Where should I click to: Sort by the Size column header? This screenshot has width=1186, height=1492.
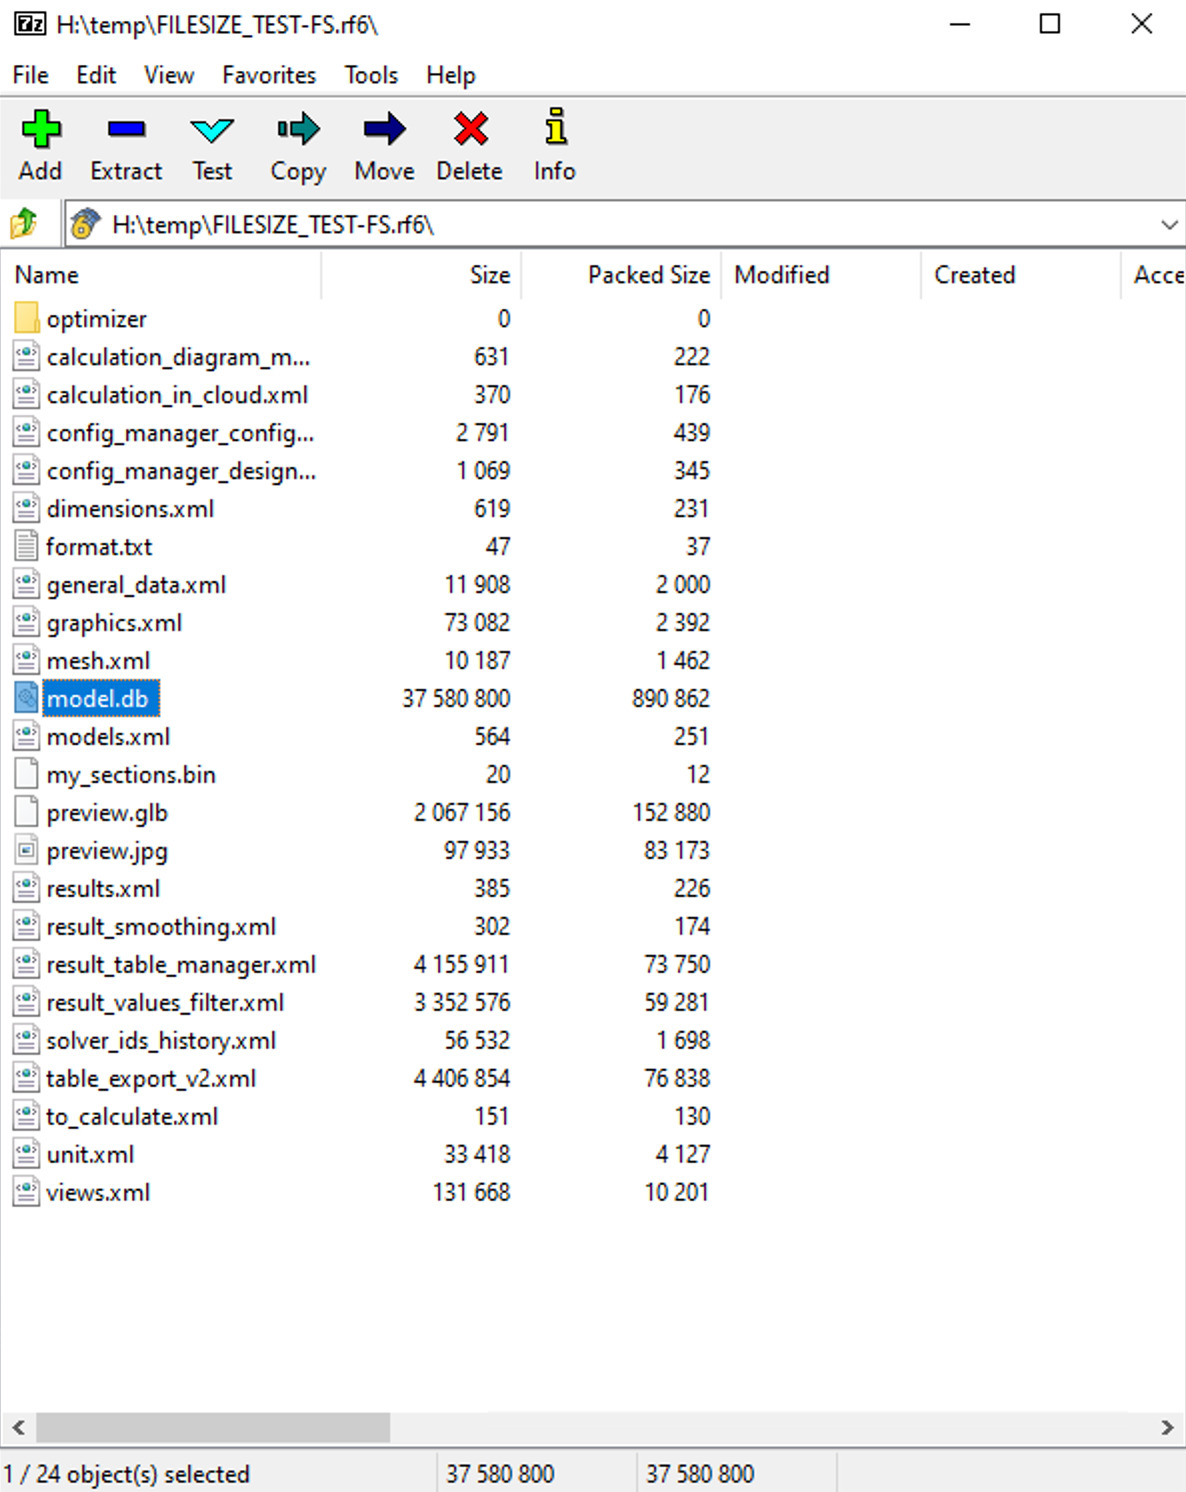[x=489, y=275]
